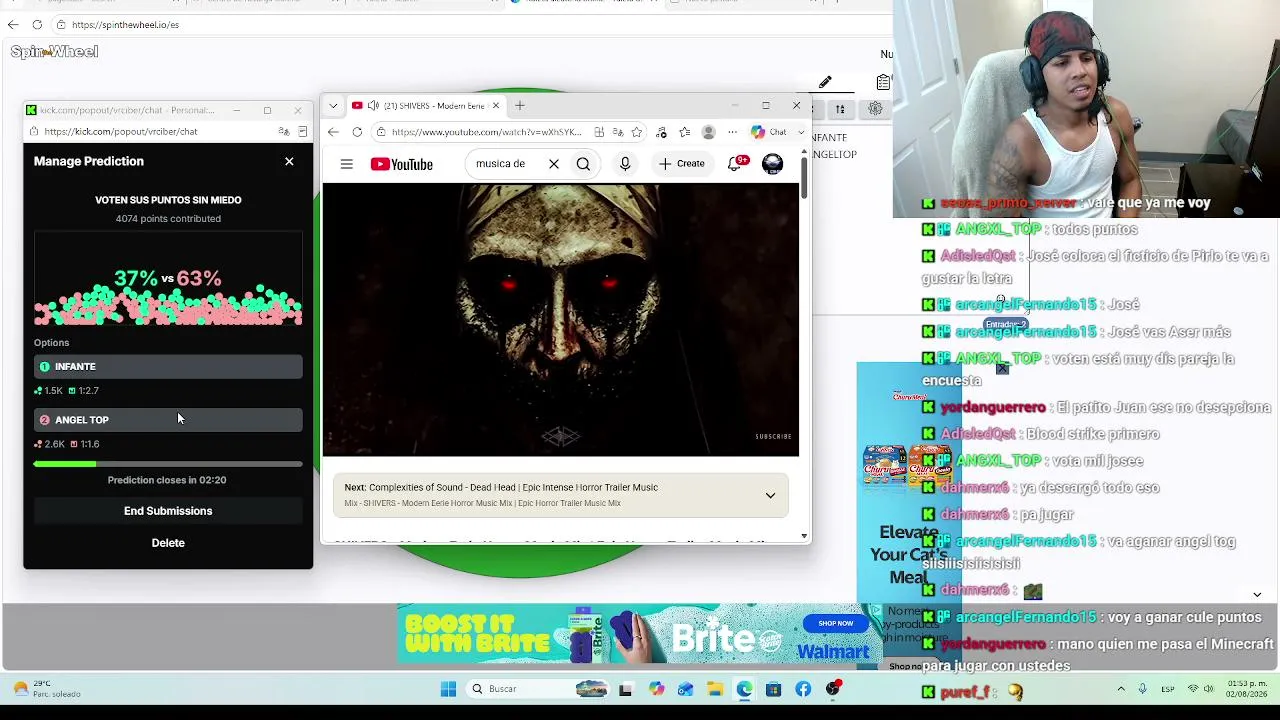
Task: Open the YouTube account avatar menu
Action: click(x=773, y=164)
